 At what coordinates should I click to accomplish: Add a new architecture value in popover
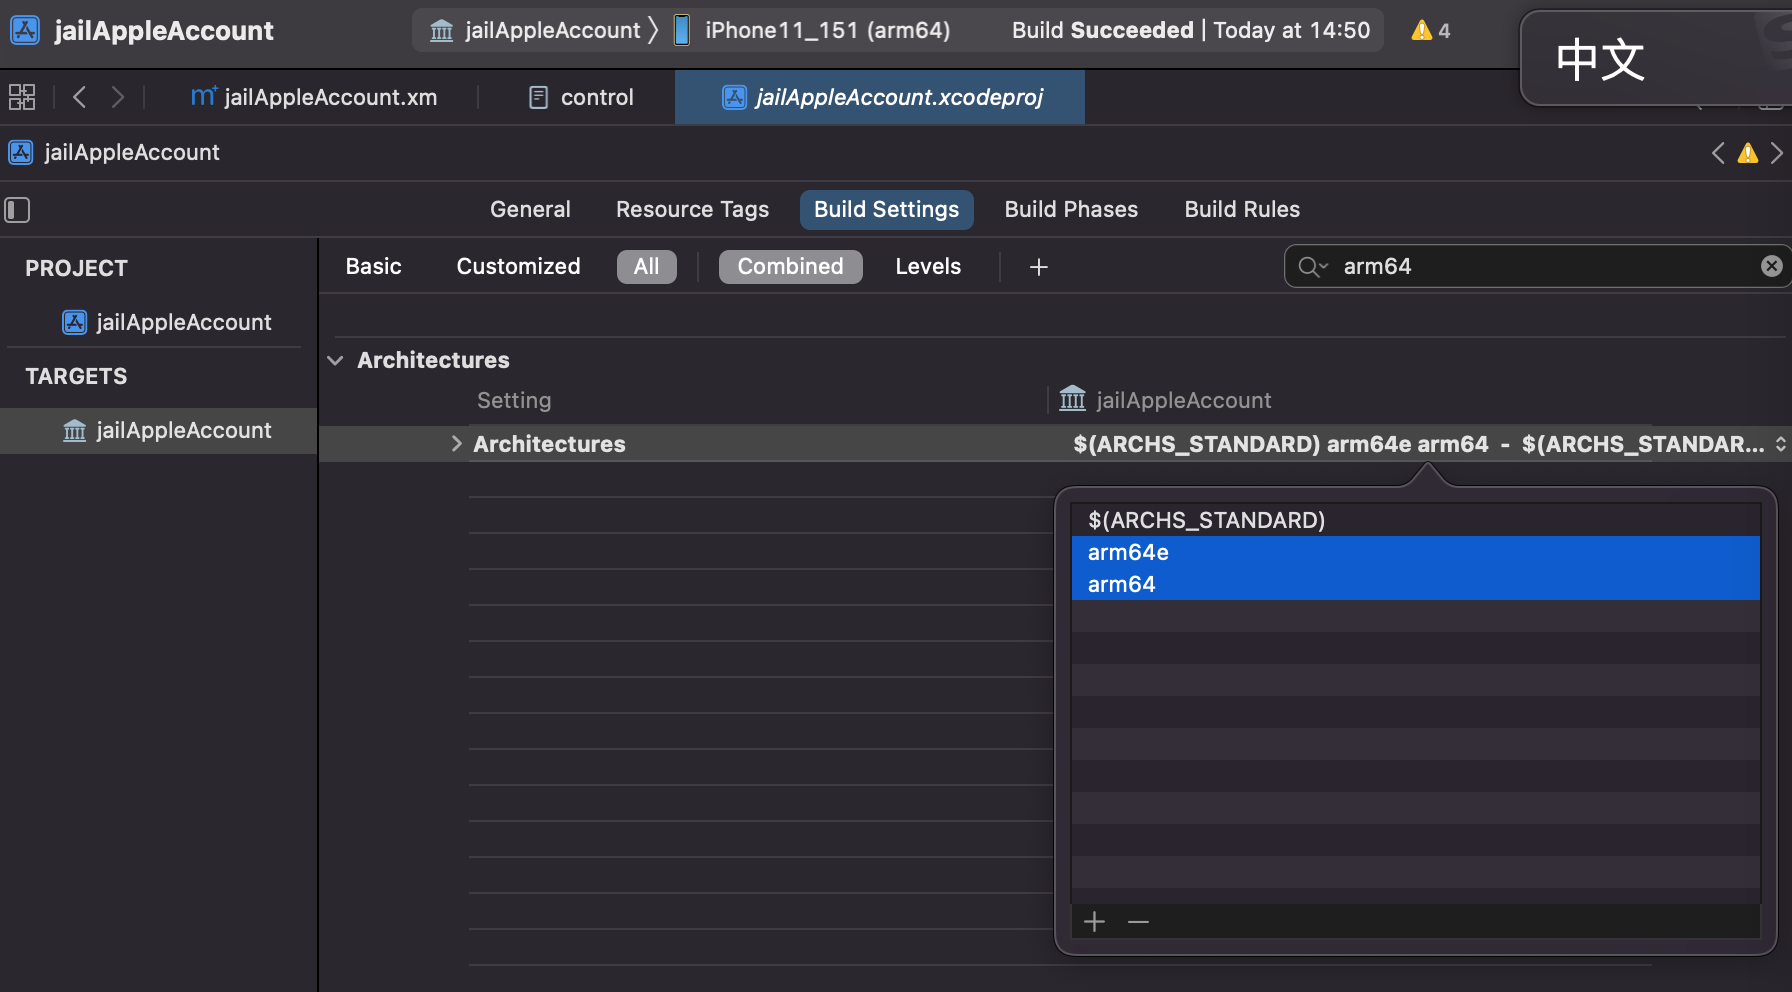pyautogui.click(x=1094, y=921)
